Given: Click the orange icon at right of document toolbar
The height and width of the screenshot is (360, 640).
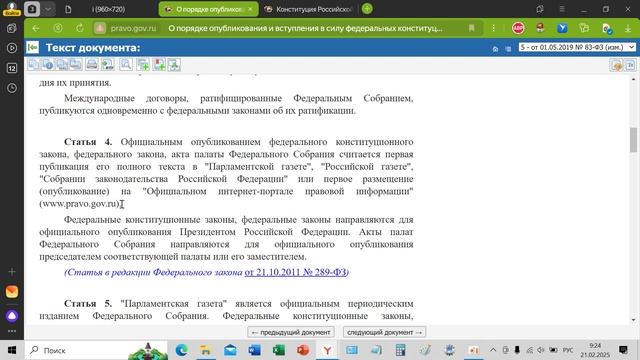Looking at the screenshot, I should coord(616,65).
